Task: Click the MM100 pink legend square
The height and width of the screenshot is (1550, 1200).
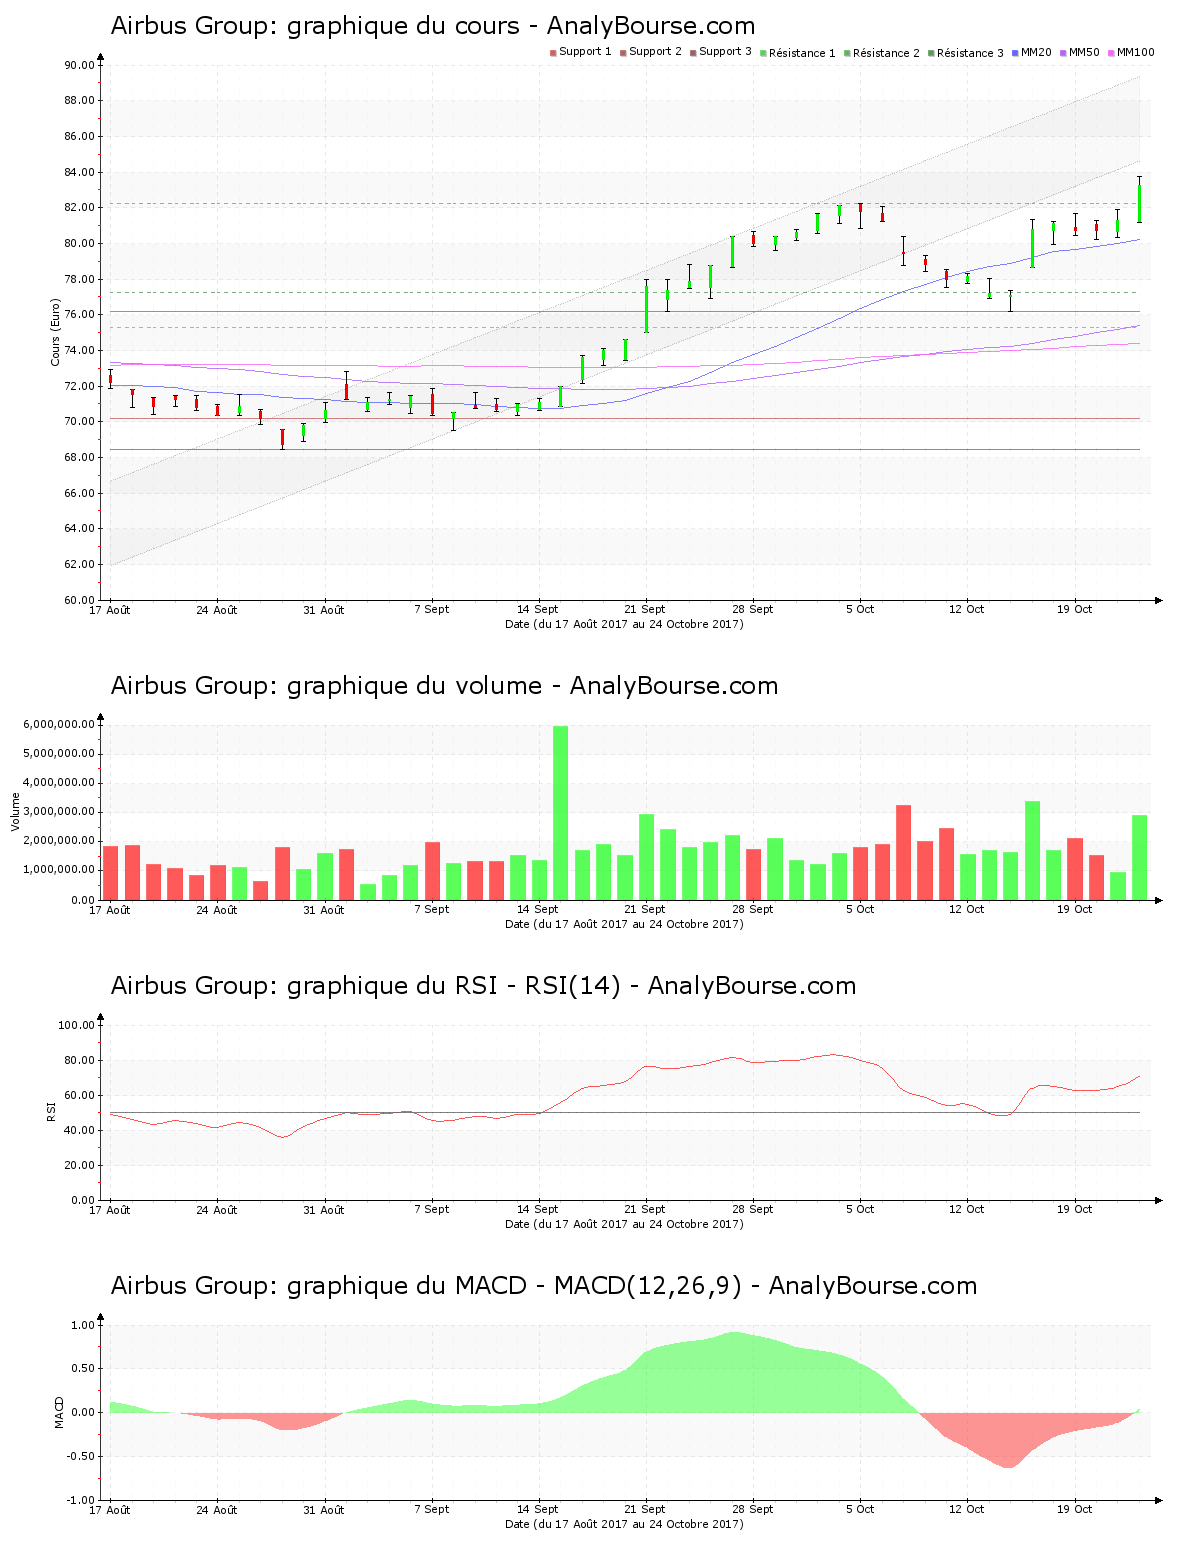Action: pos(1111,53)
